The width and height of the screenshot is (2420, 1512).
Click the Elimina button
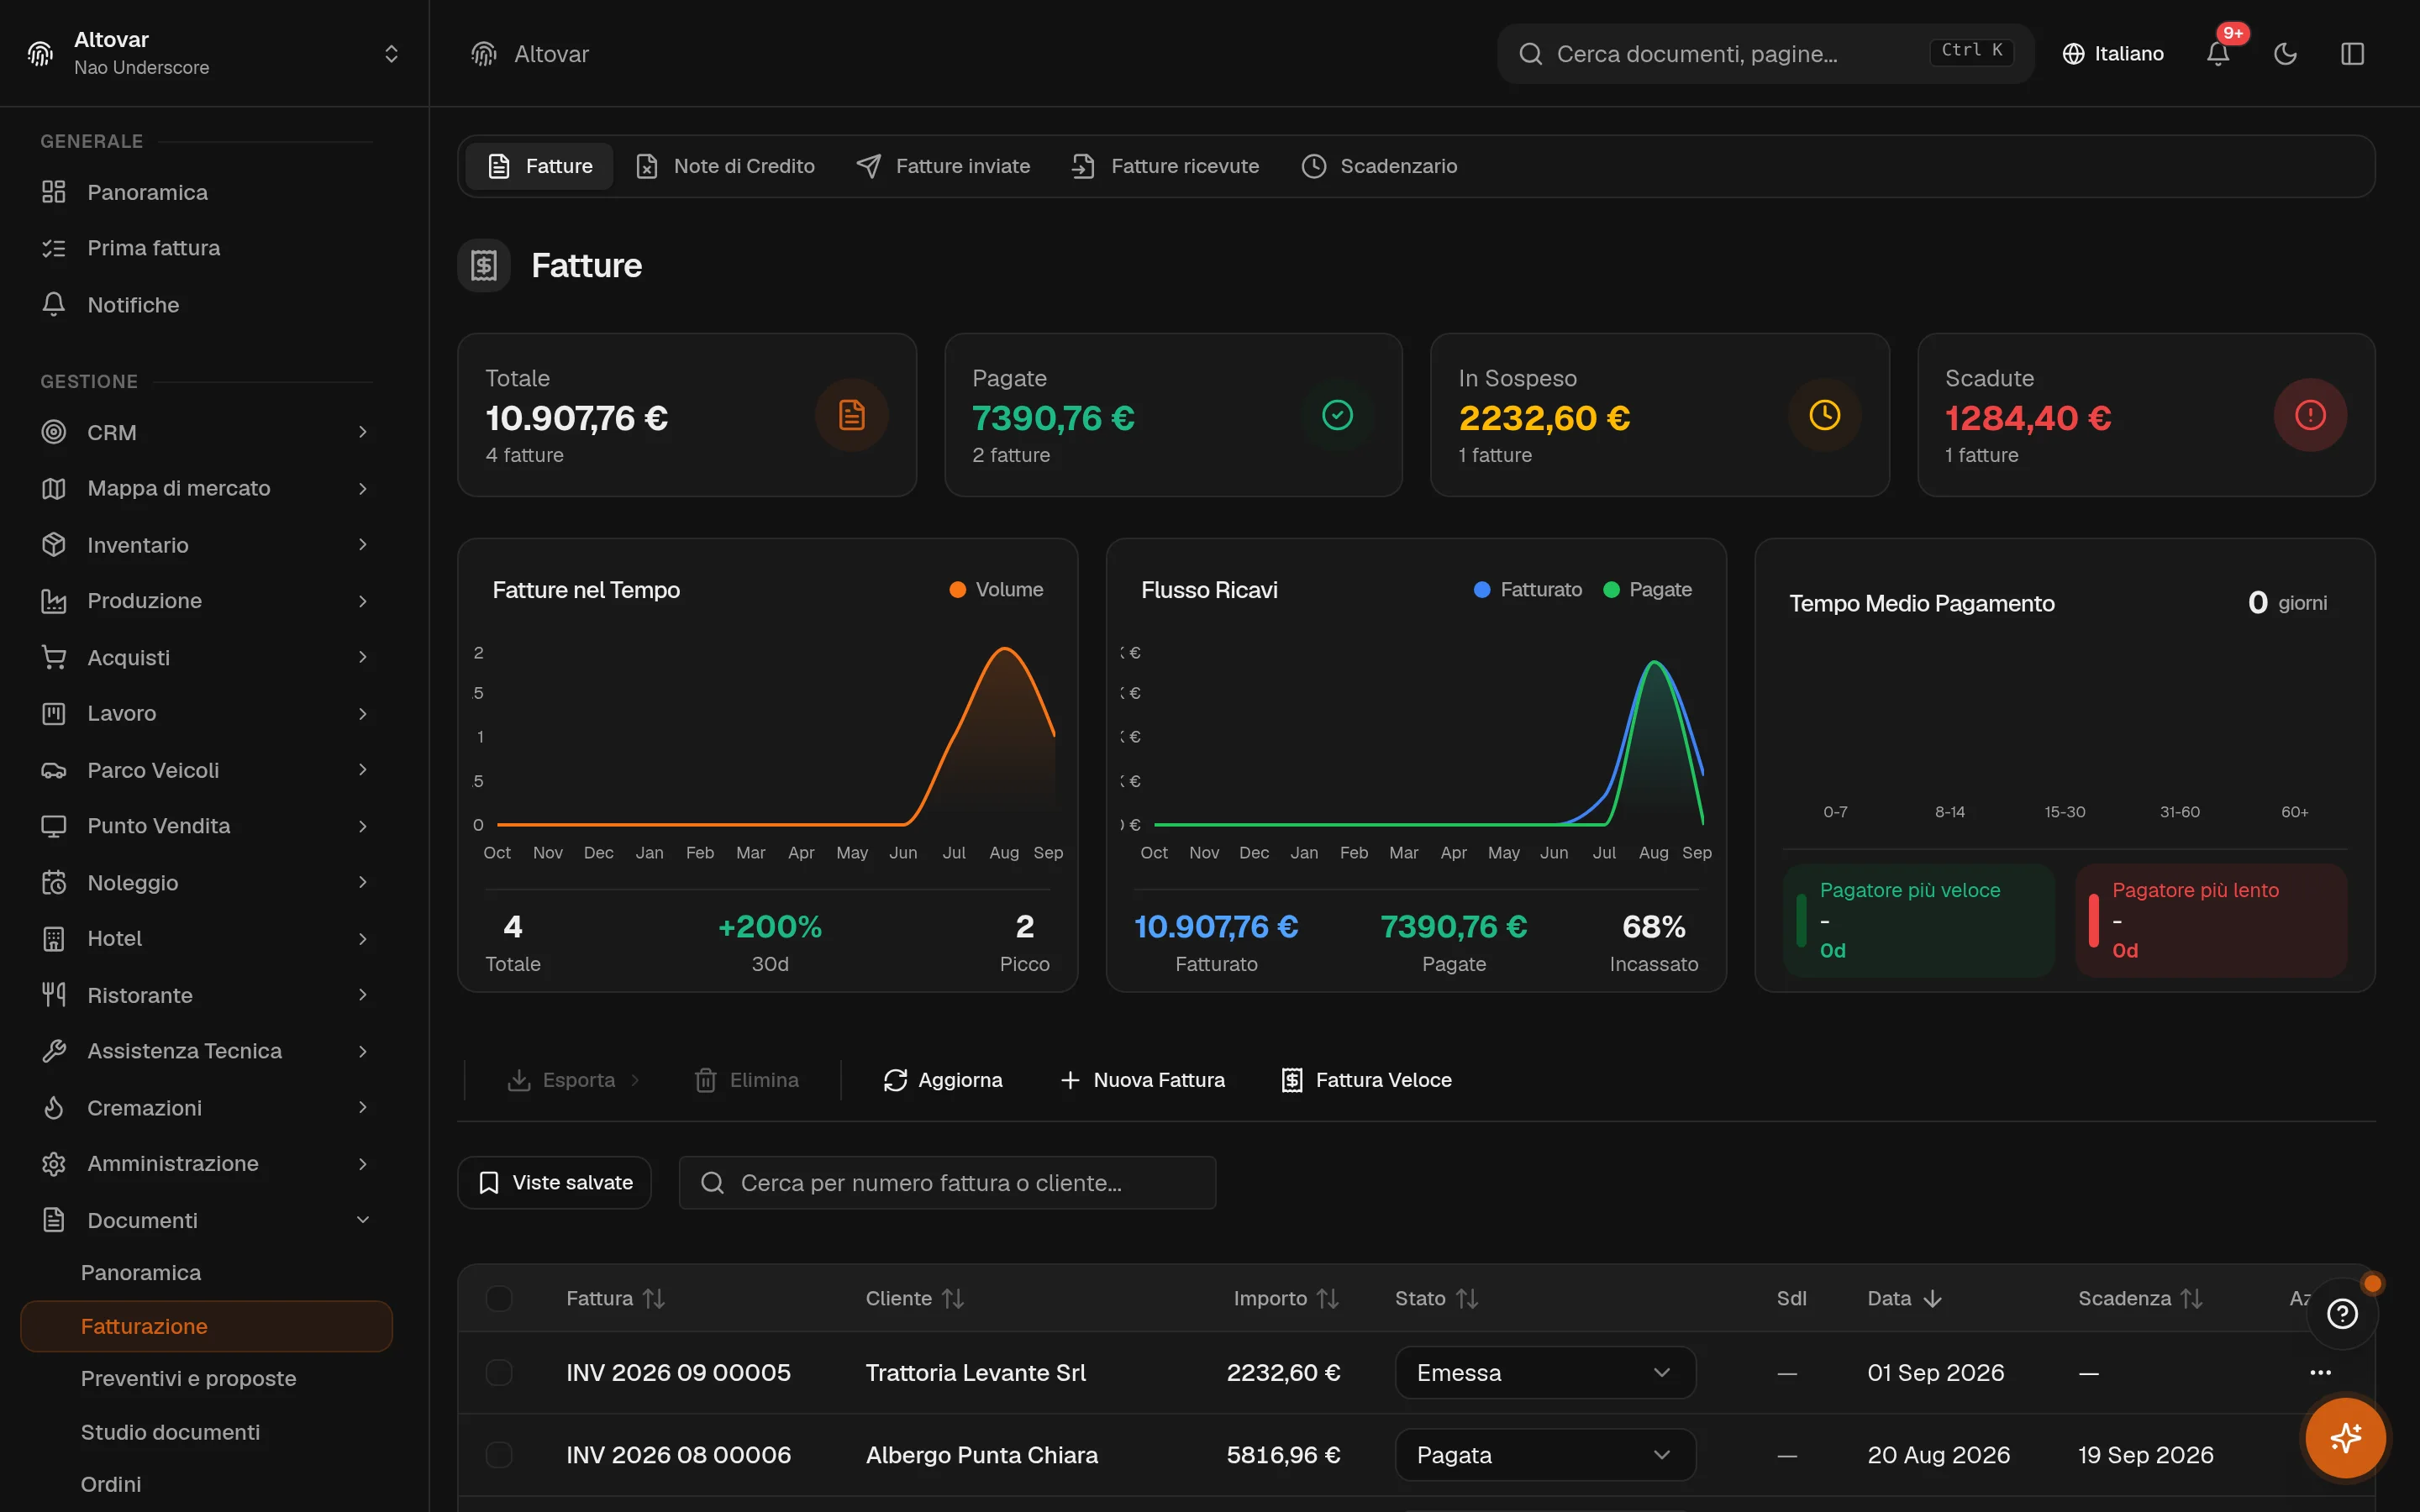click(747, 1080)
